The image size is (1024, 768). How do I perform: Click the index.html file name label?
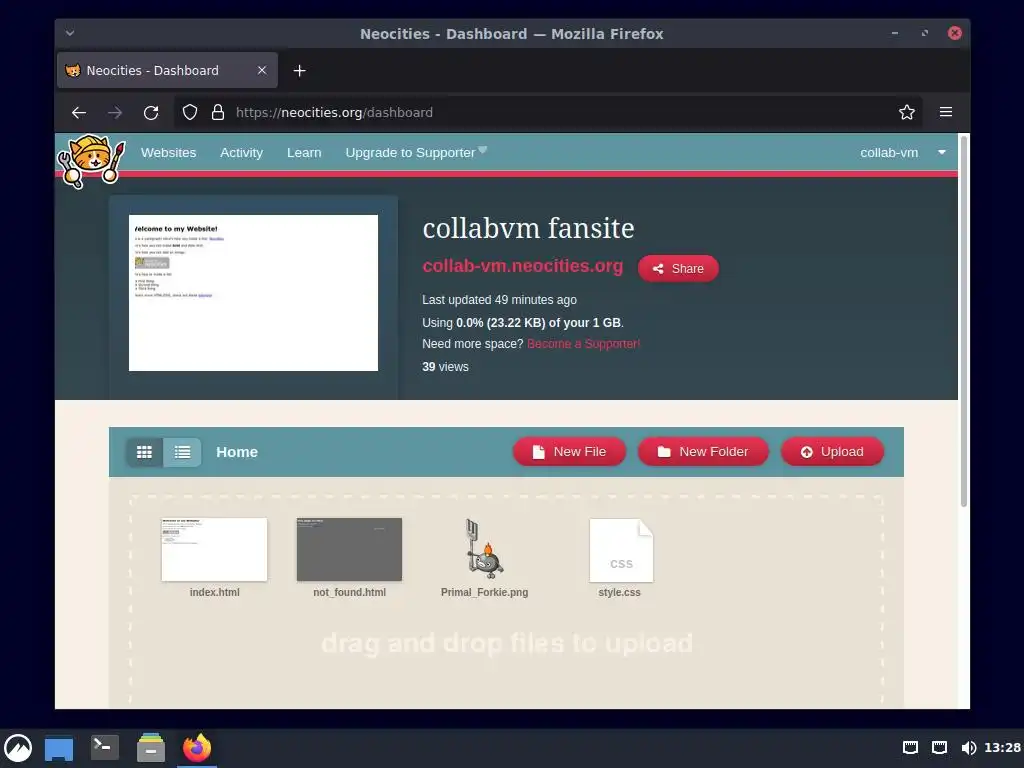[214, 592]
